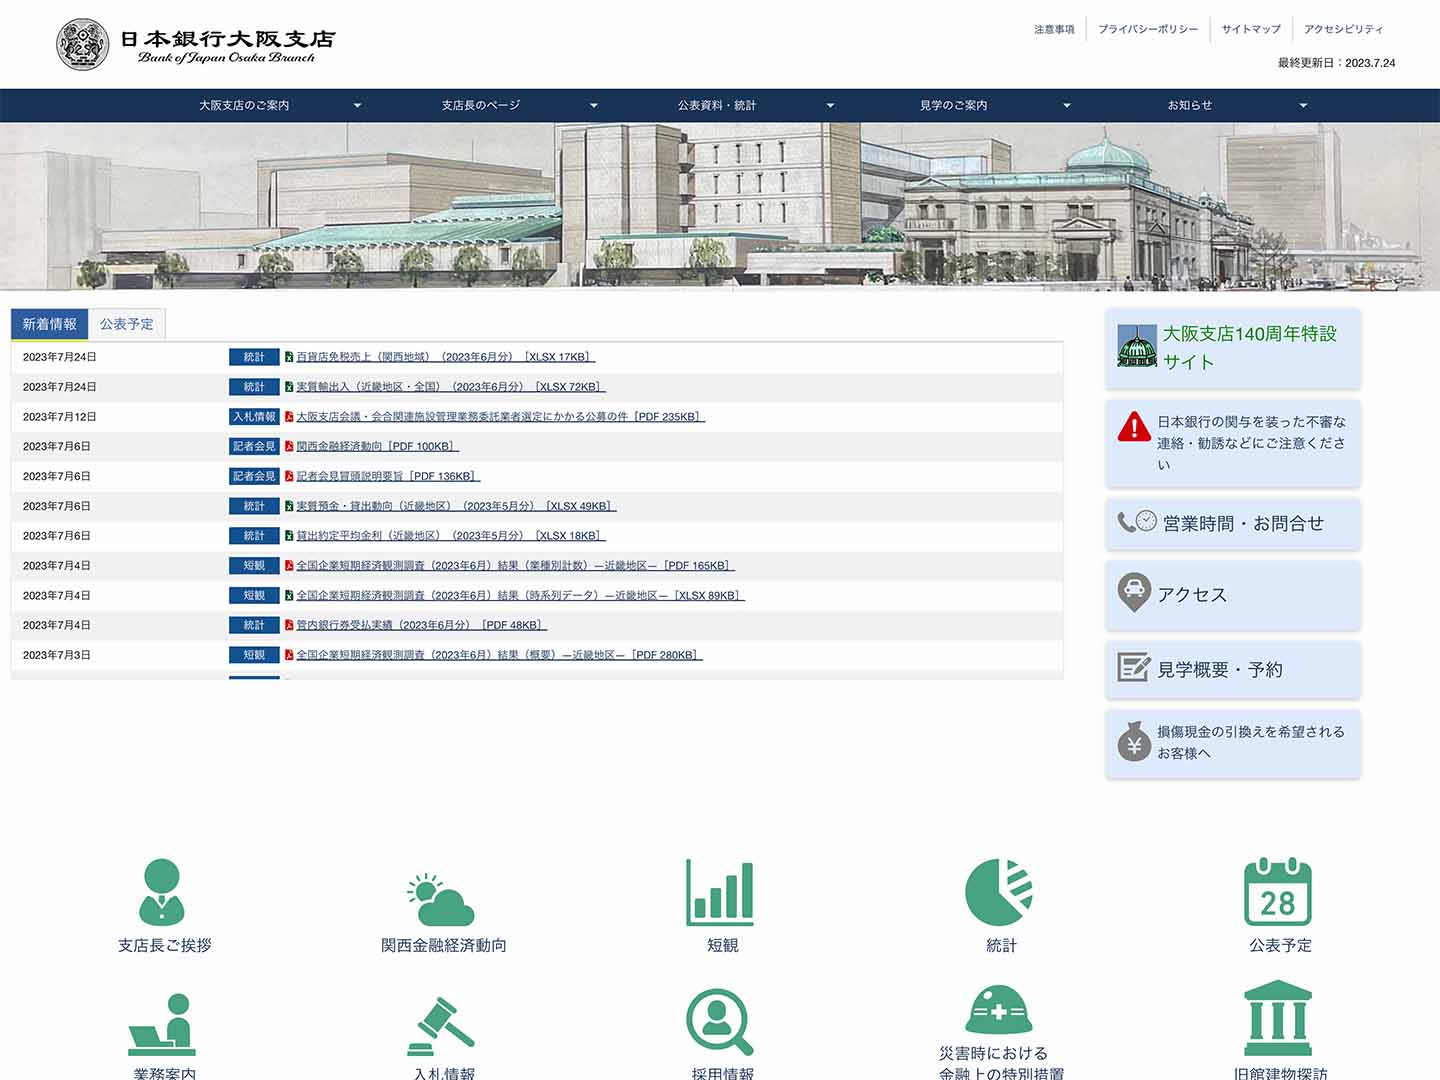Open 短観 業種別計数 PDF link
This screenshot has width=1440, height=1080.
[515, 566]
